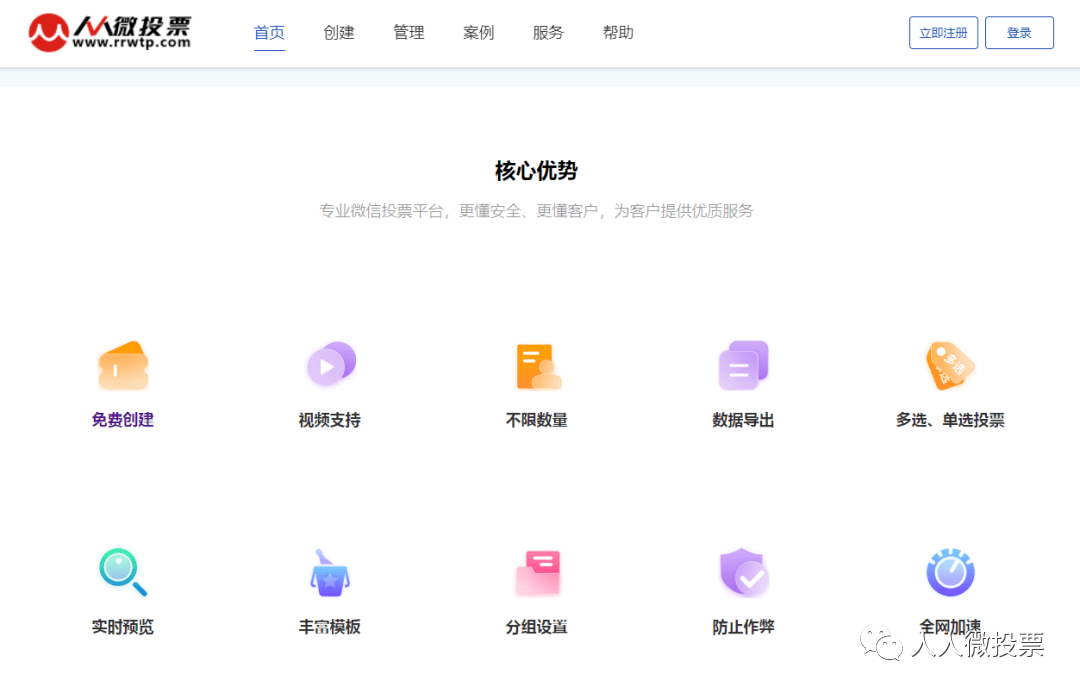Click the 免费创建 (free create) icon
Image resolution: width=1080 pixels, height=693 pixels.
(x=122, y=364)
